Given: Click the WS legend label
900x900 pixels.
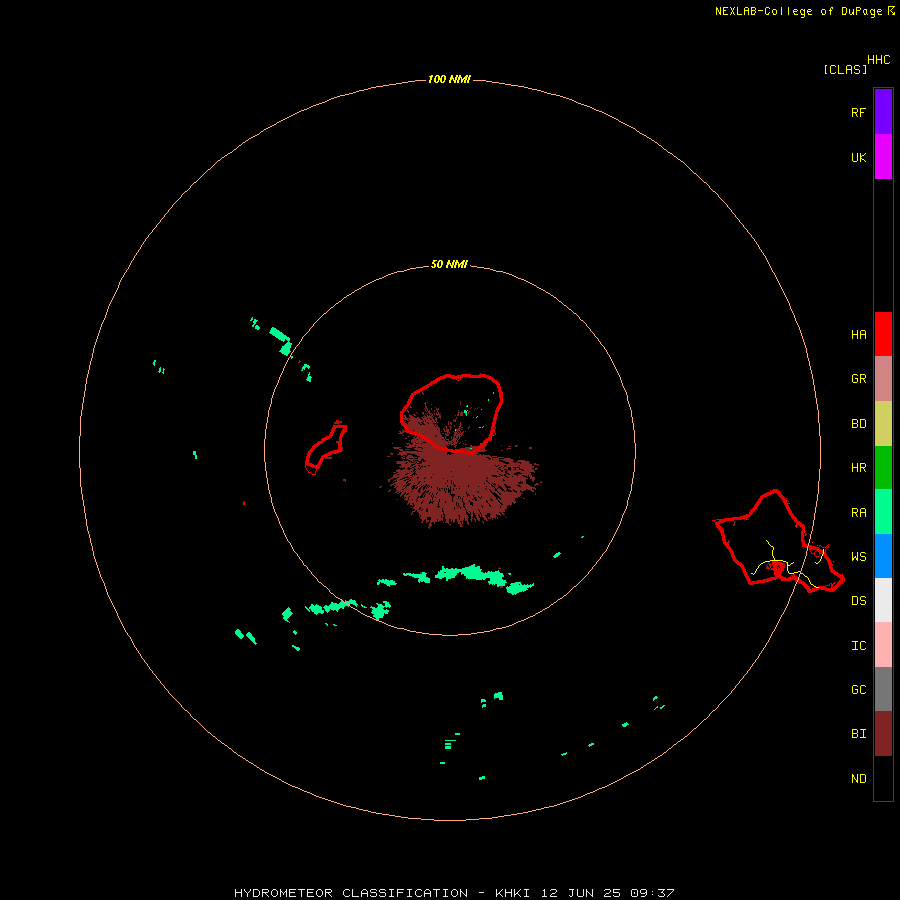Looking at the screenshot, I should tap(858, 557).
